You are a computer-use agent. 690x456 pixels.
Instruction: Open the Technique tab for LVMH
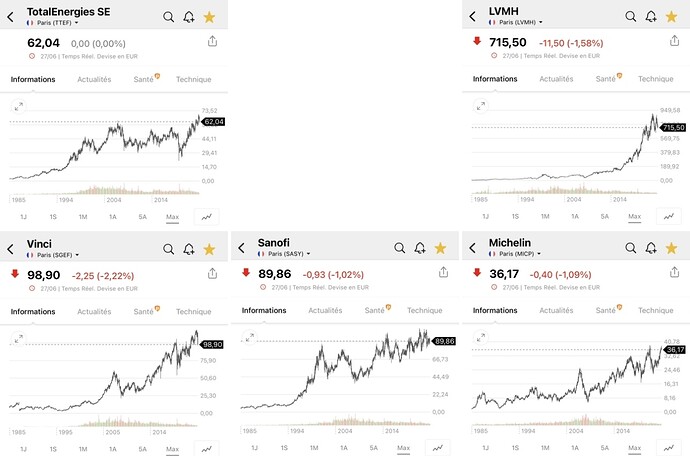click(656, 79)
